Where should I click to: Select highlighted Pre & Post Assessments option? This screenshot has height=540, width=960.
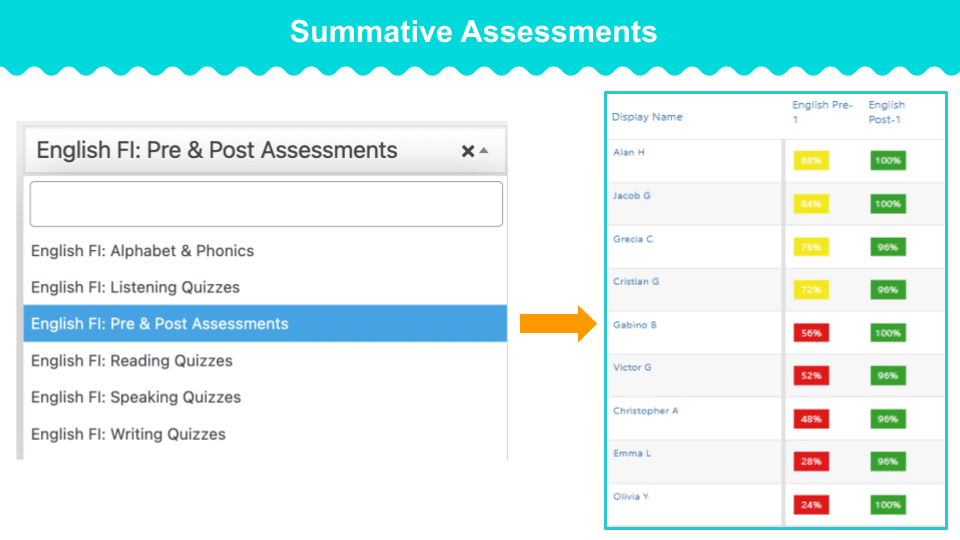(265, 323)
